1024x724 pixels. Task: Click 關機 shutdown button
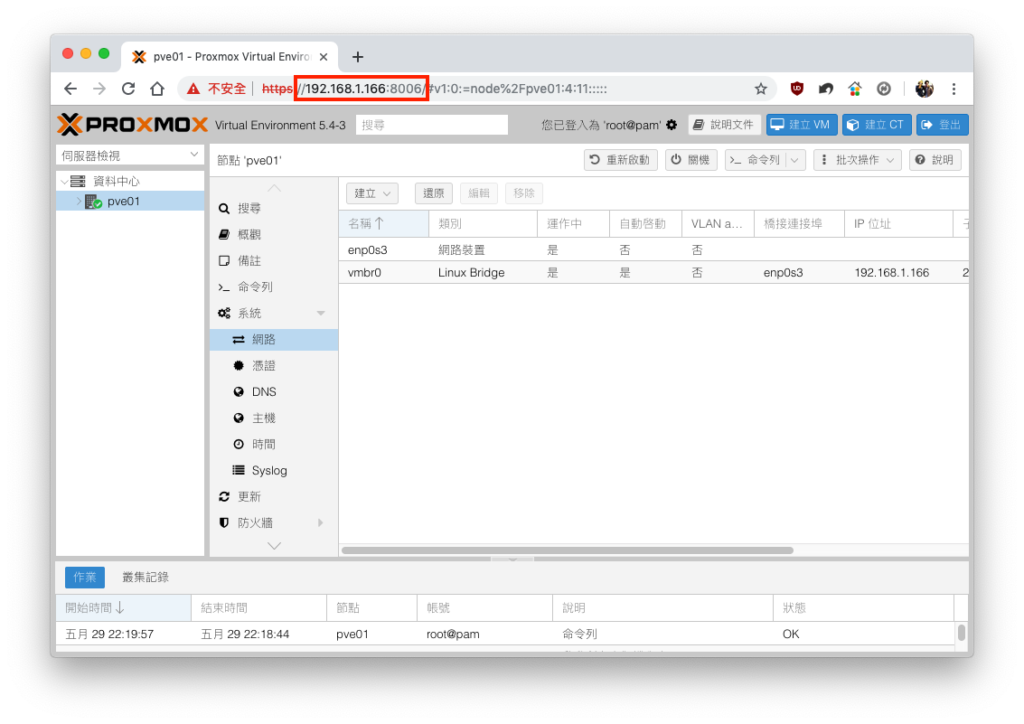691,160
